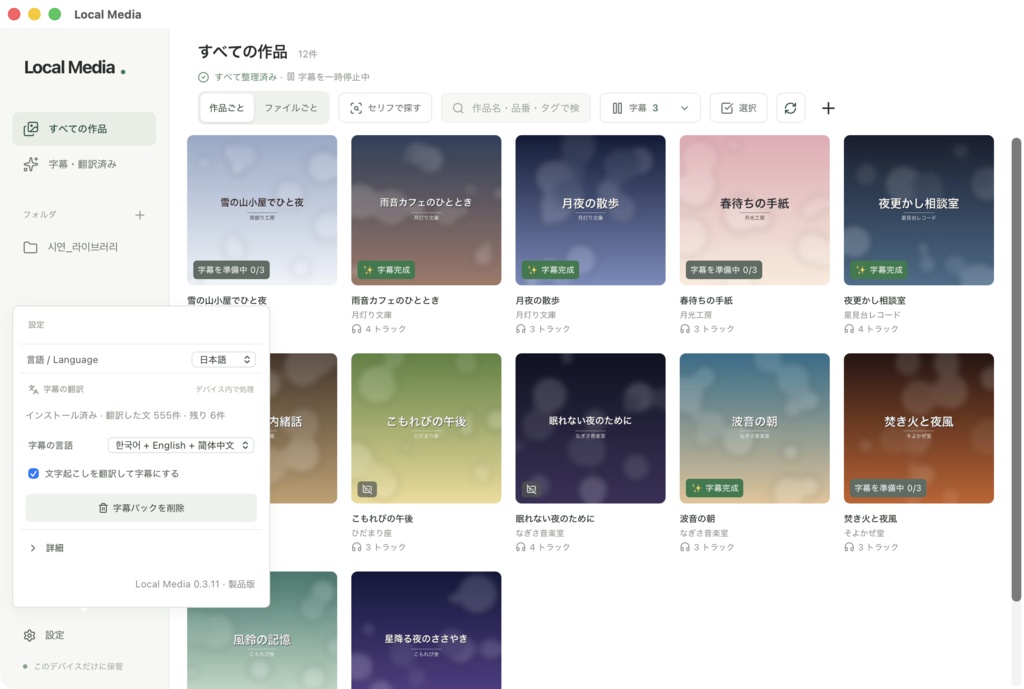Click headphone icon under 波音の朝
The image size is (1024, 689).
pyautogui.click(x=685, y=547)
